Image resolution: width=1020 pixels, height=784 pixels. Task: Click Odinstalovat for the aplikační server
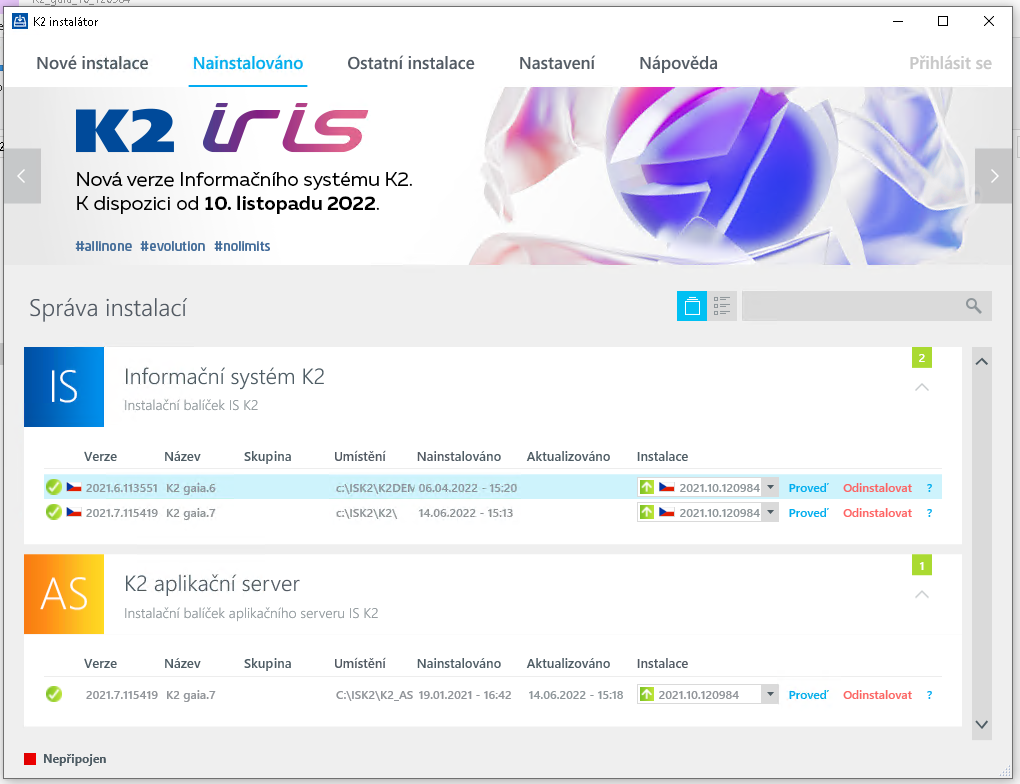877,695
